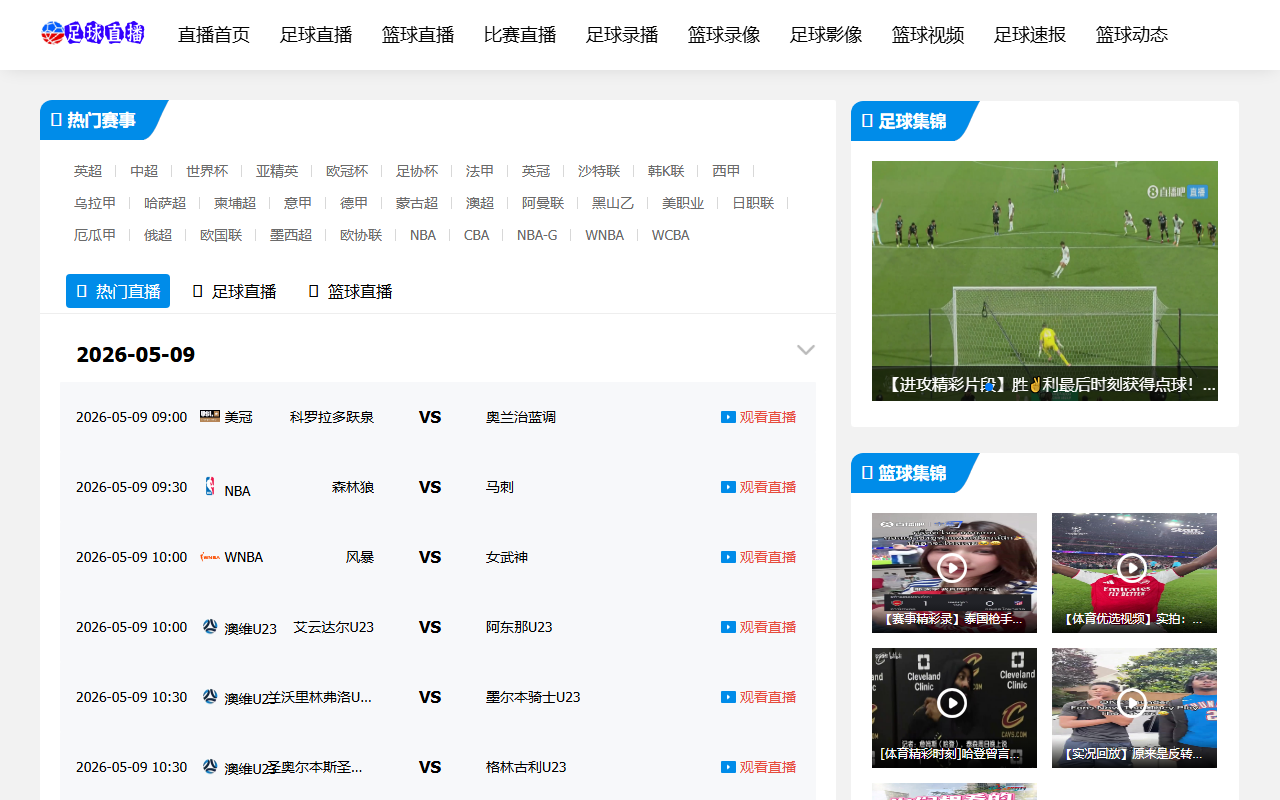Open the 亚精英 league link
Viewport: 1280px width, 800px height.
pos(277,171)
